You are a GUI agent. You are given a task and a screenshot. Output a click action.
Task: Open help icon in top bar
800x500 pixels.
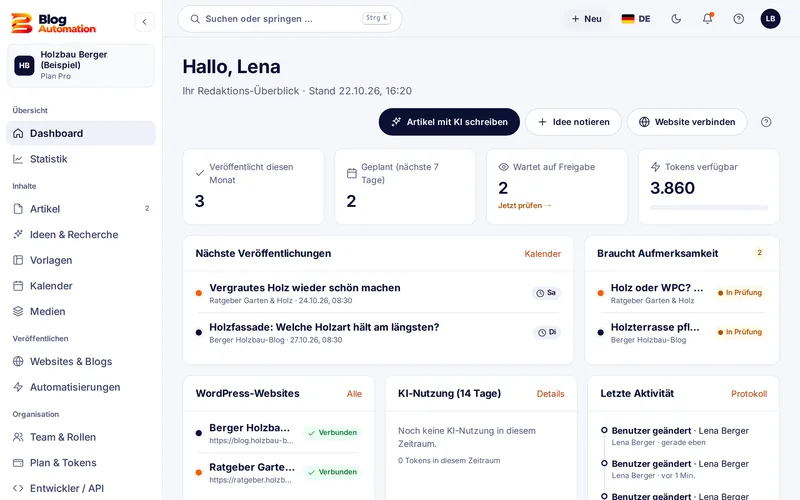(738, 19)
